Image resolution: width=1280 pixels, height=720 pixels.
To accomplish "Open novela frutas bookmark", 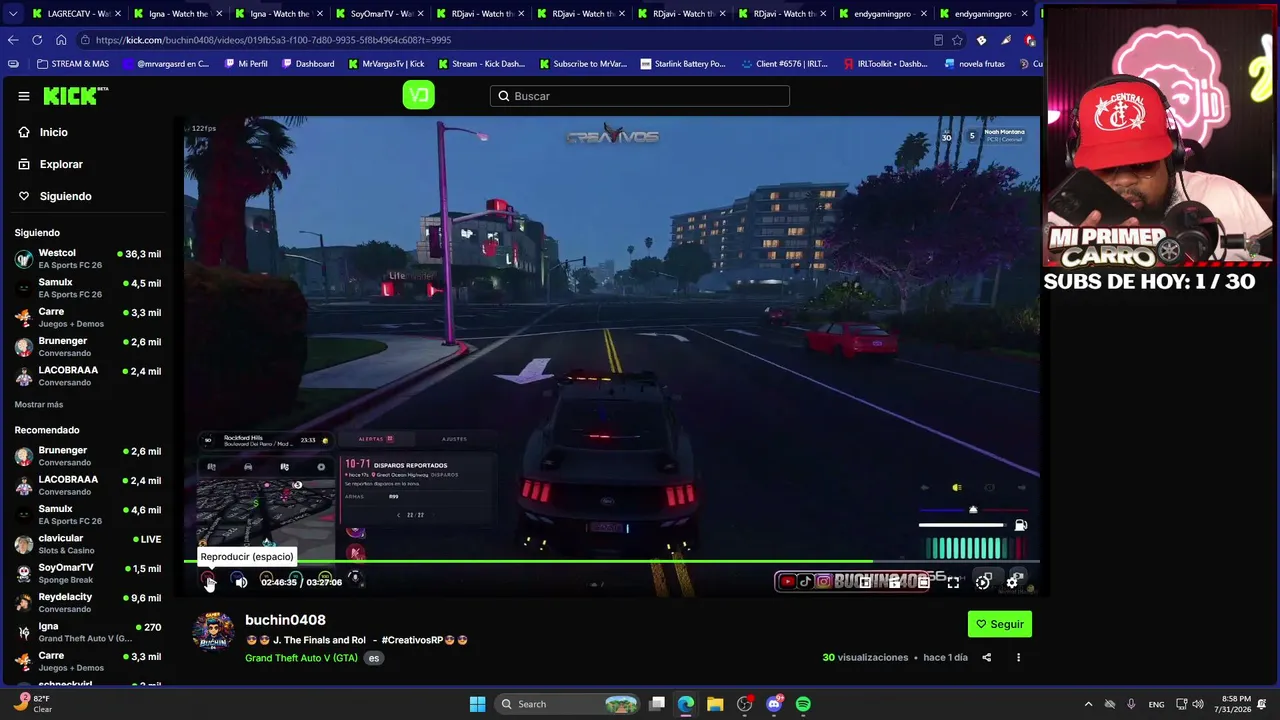I will click(x=975, y=64).
